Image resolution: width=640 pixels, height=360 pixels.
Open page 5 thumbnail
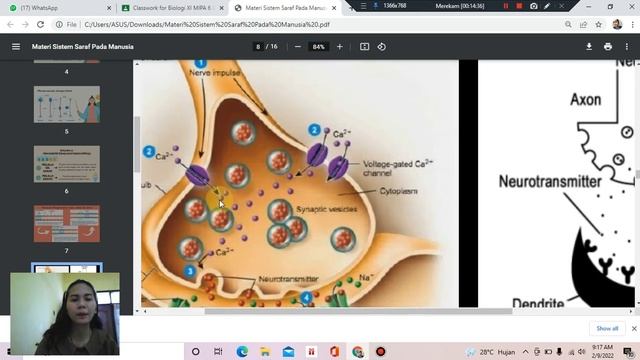point(67,104)
